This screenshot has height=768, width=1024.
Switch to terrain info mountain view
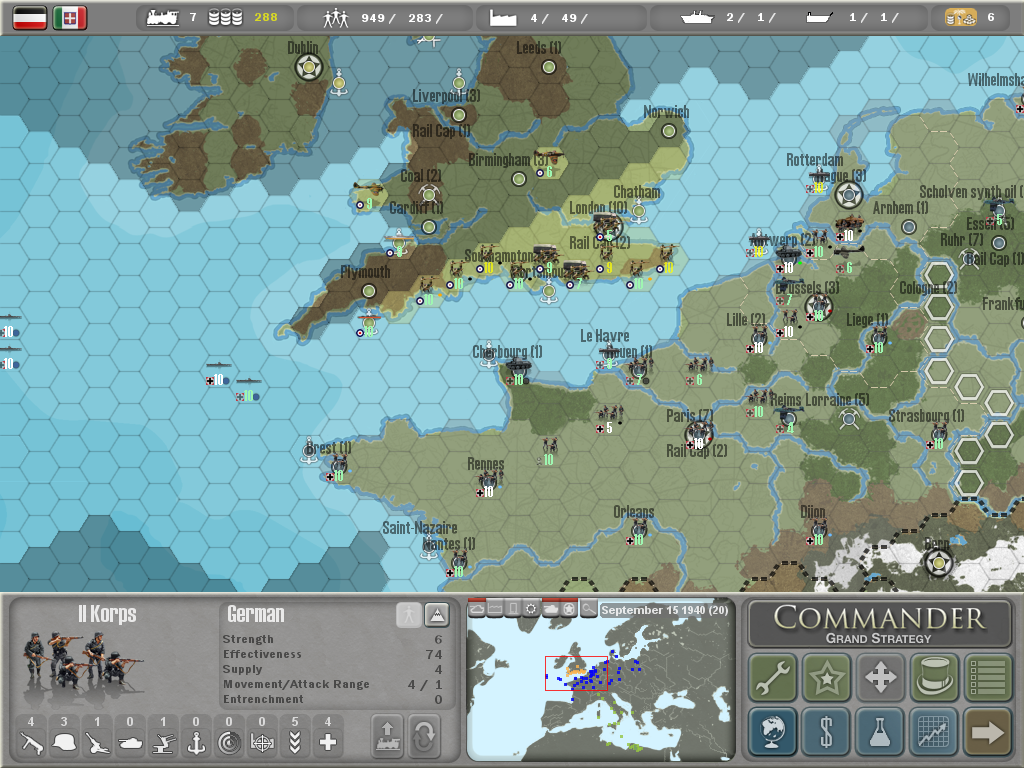click(x=436, y=615)
